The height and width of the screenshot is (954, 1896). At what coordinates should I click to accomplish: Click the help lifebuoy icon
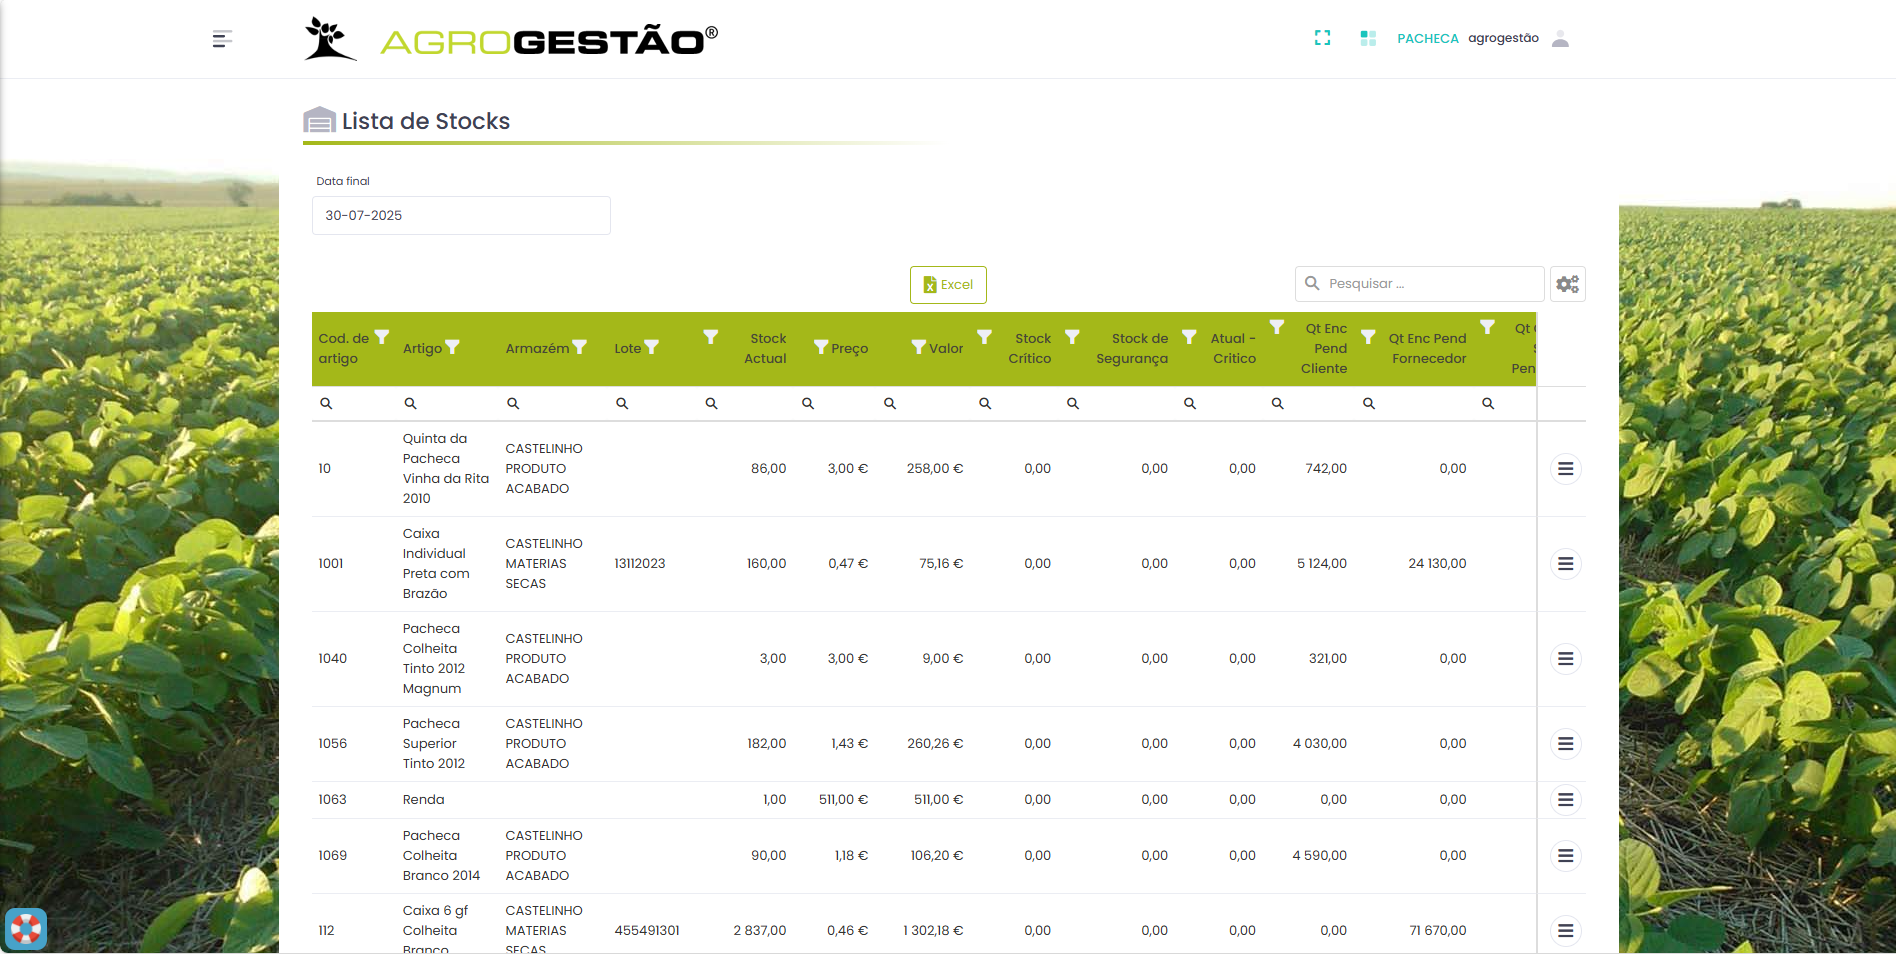click(26, 929)
